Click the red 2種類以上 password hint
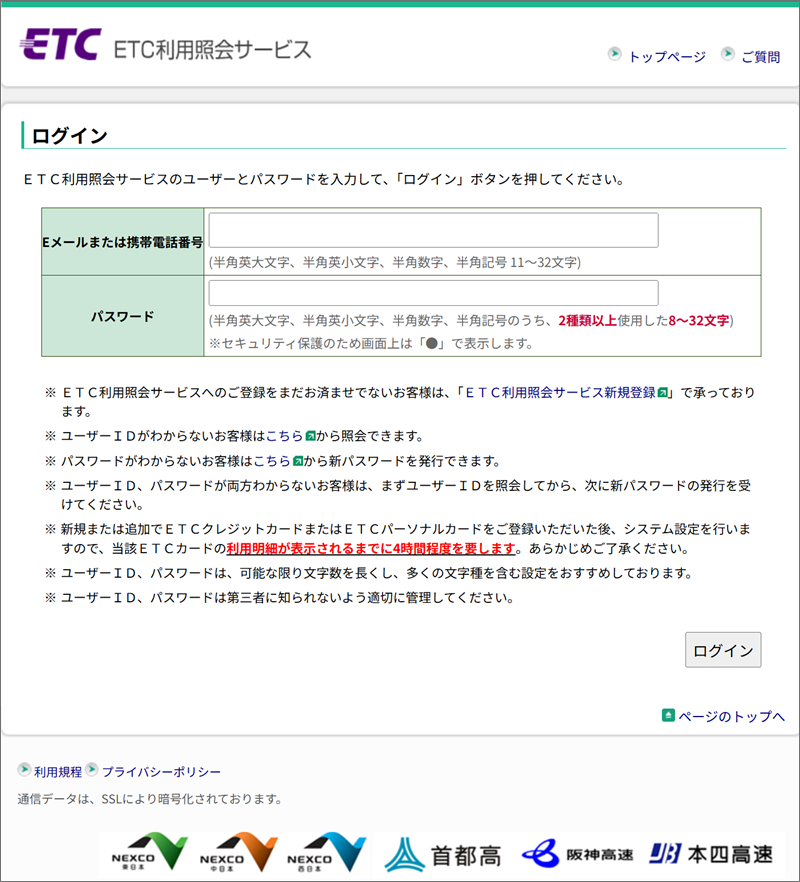This screenshot has width=800, height=882. click(x=587, y=321)
